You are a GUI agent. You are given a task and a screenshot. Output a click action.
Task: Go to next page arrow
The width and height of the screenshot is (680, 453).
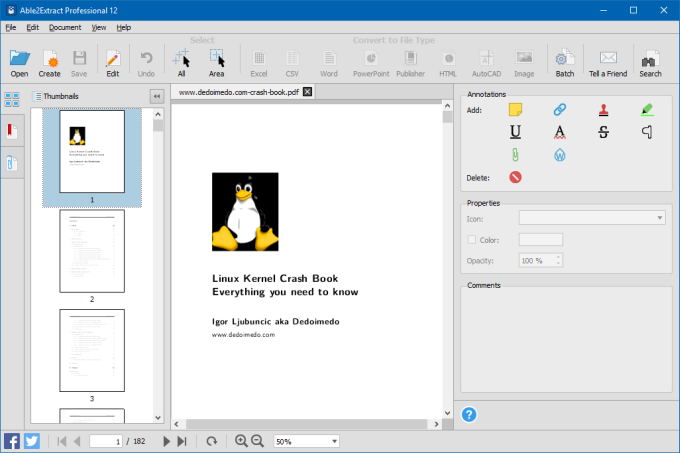[x=167, y=441]
